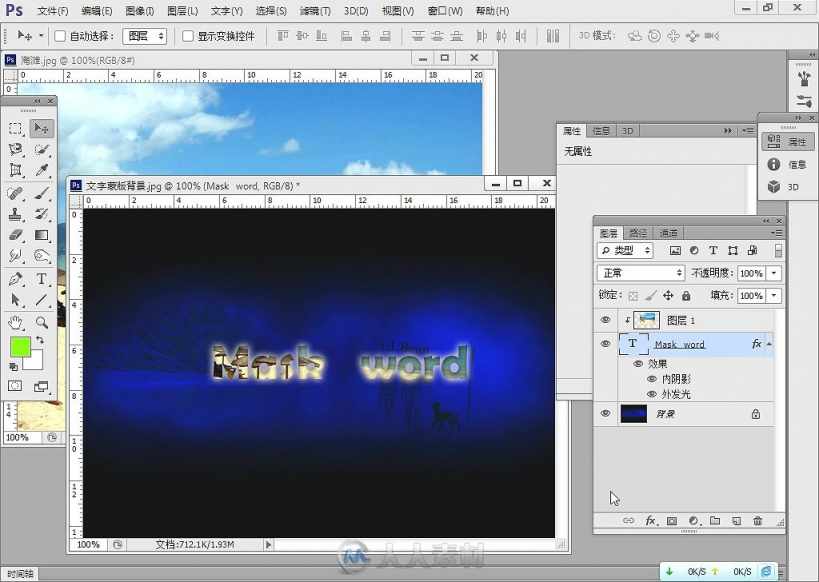Select the Eyedropper tool

[41, 170]
